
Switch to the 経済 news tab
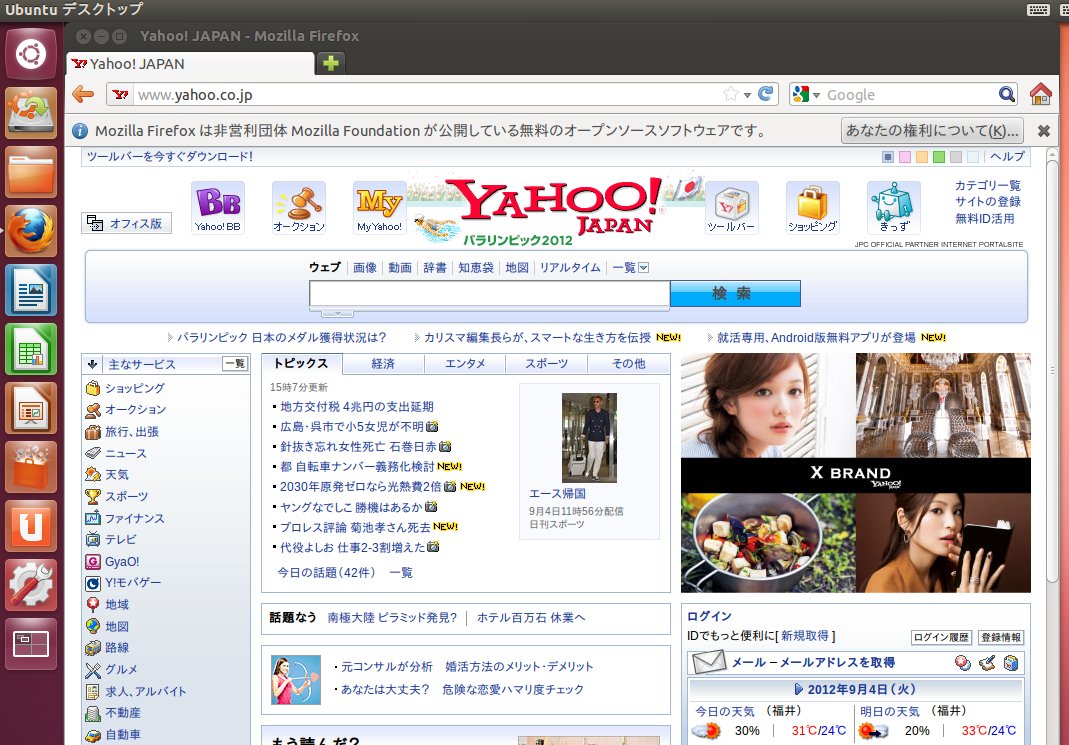[x=383, y=364]
